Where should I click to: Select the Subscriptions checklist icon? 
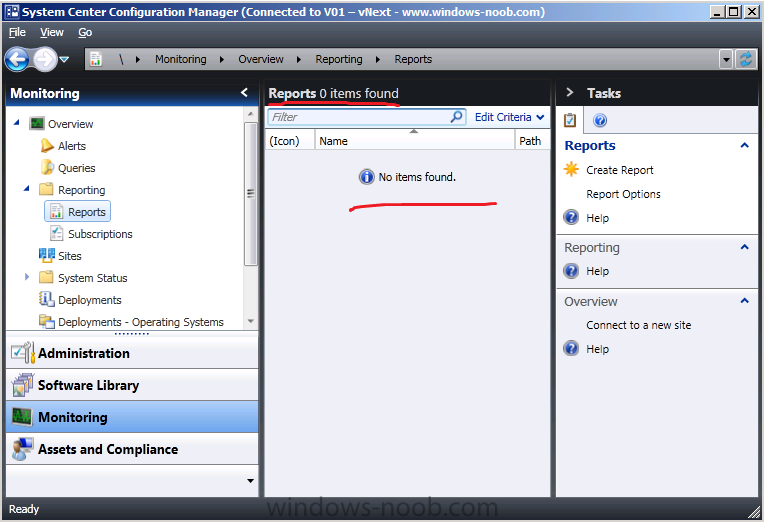[x=57, y=233]
